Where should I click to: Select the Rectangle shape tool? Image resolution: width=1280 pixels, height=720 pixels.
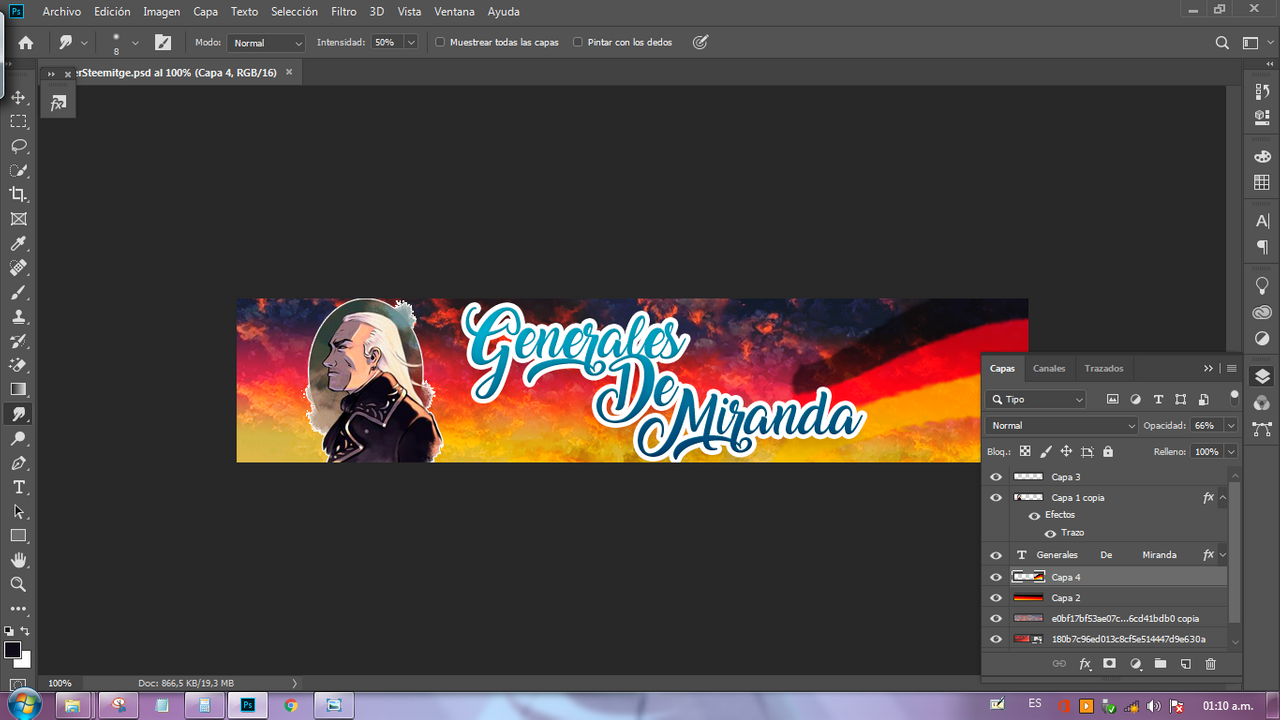point(18,536)
